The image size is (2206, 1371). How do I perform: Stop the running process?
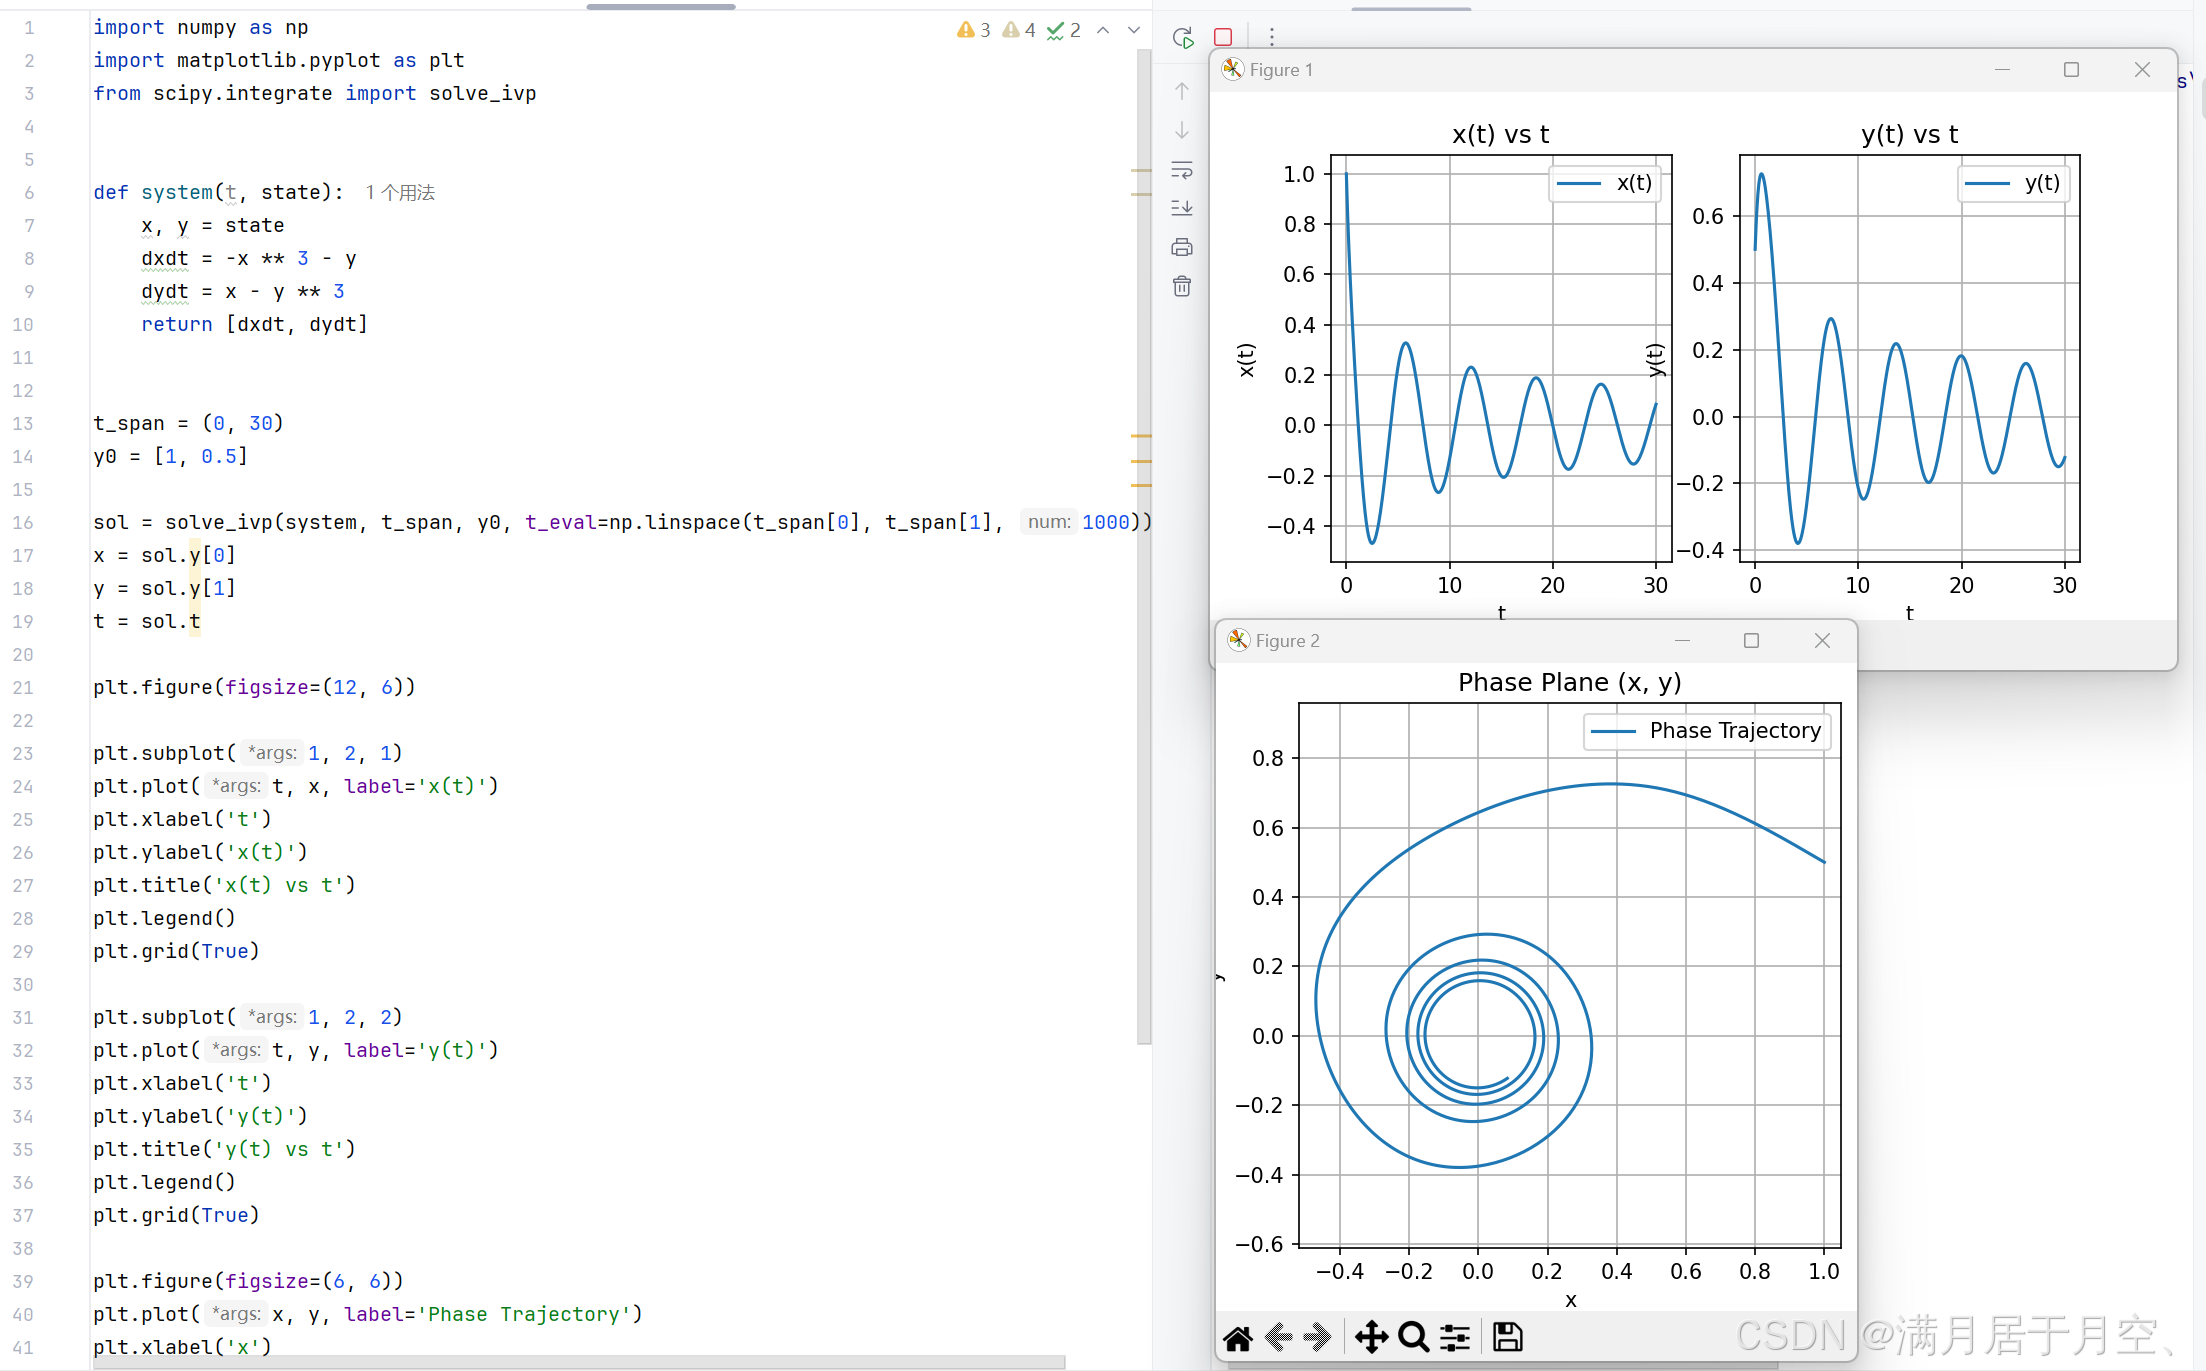1222,37
